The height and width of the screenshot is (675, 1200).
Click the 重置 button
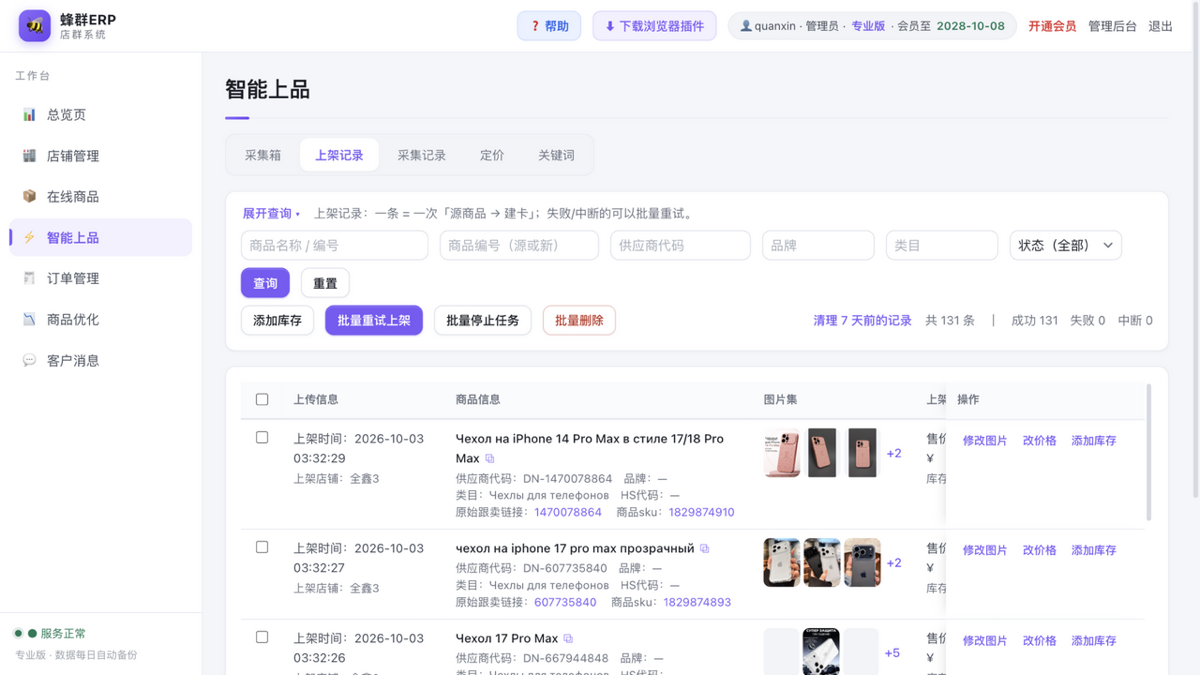click(325, 283)
